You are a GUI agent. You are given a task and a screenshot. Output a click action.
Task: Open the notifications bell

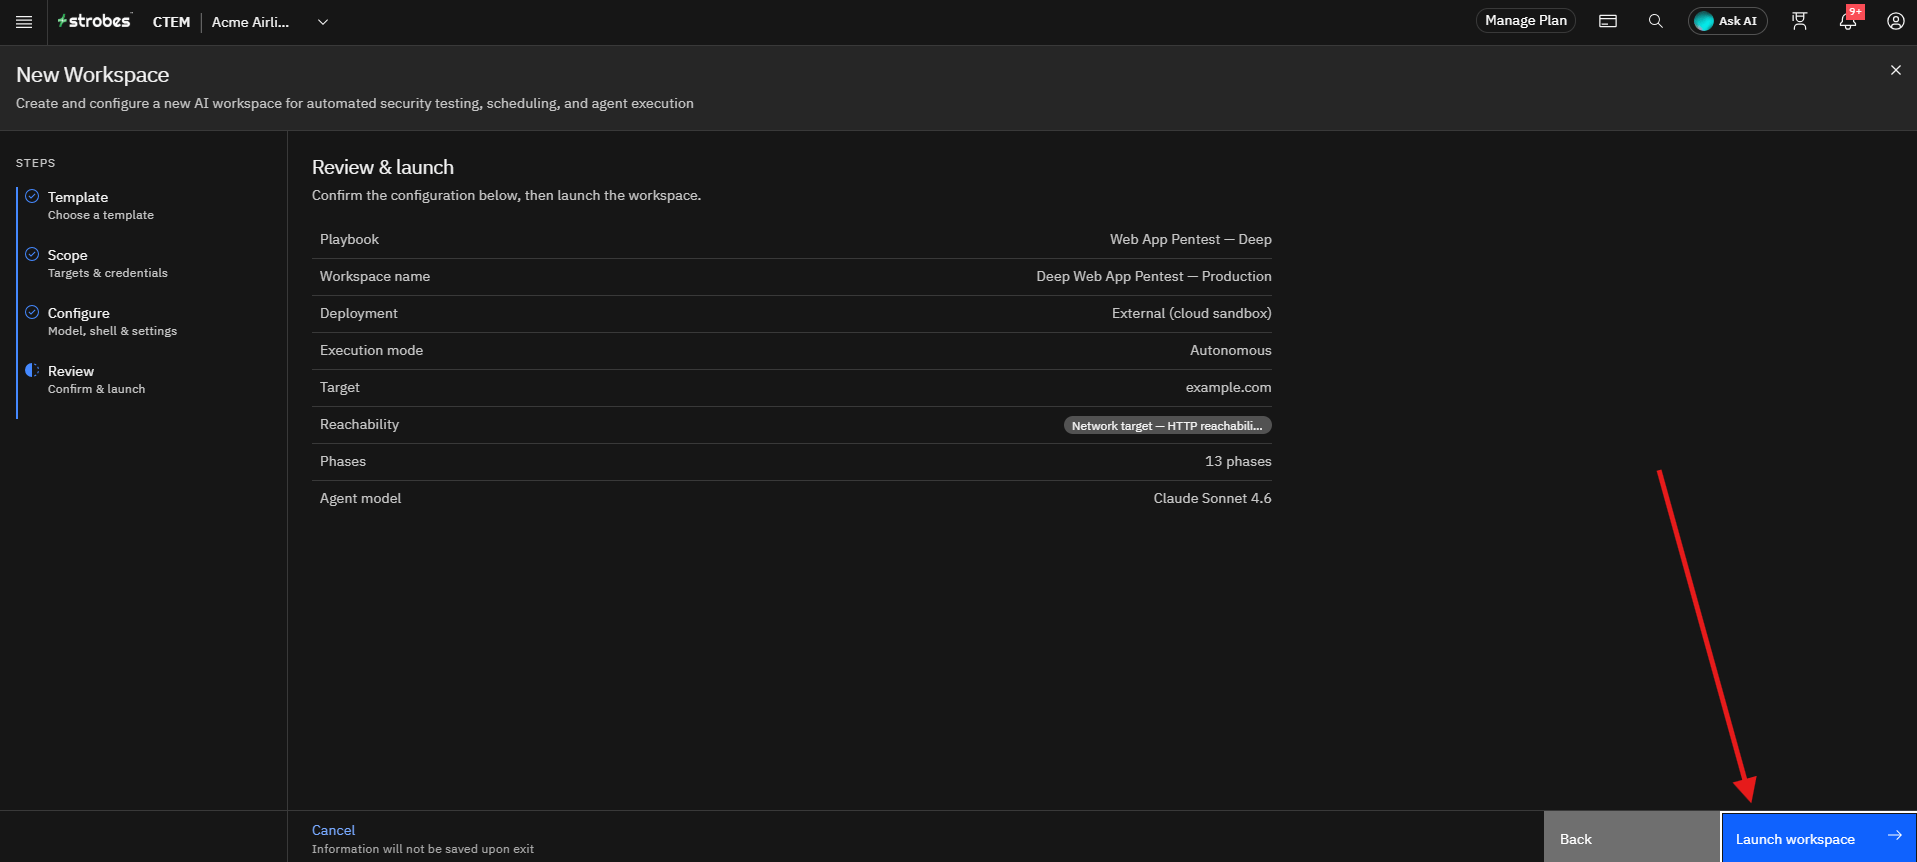1848,21
